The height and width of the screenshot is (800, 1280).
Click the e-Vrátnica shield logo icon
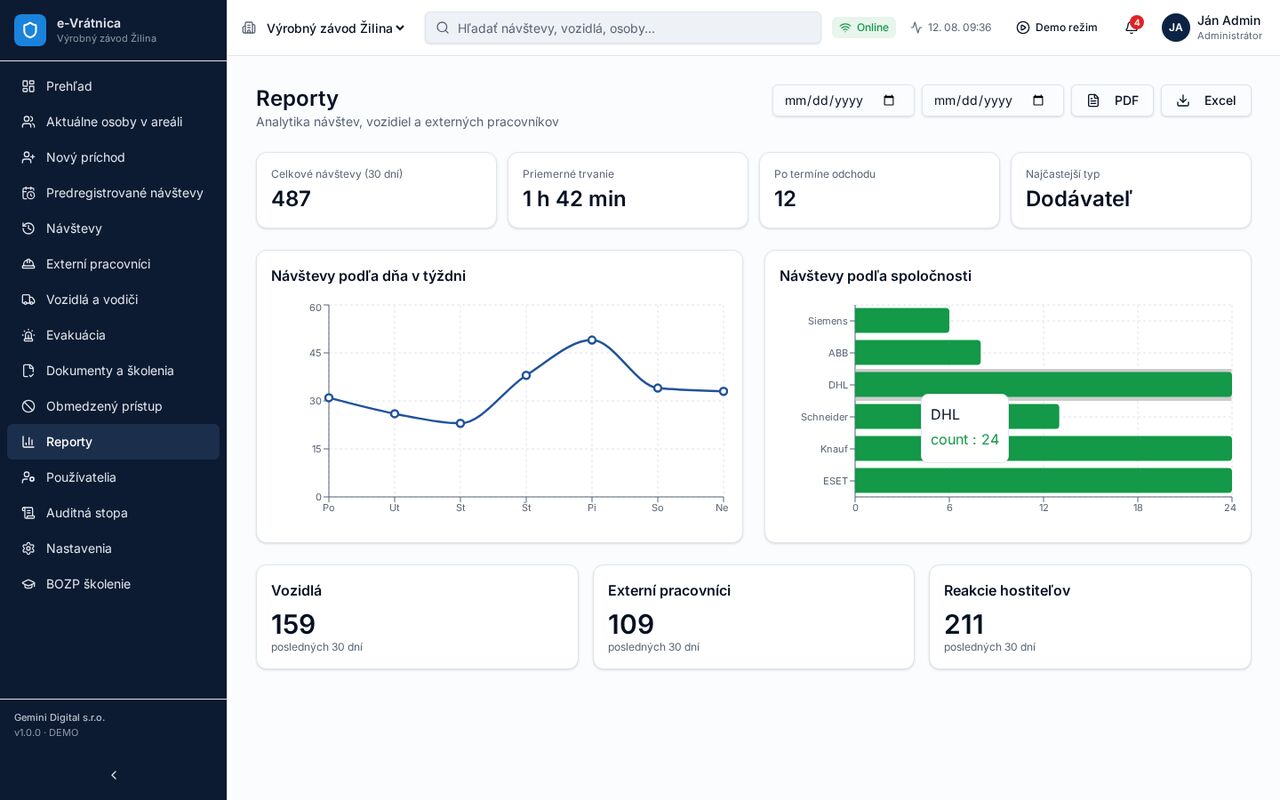(x=30, y=30)
